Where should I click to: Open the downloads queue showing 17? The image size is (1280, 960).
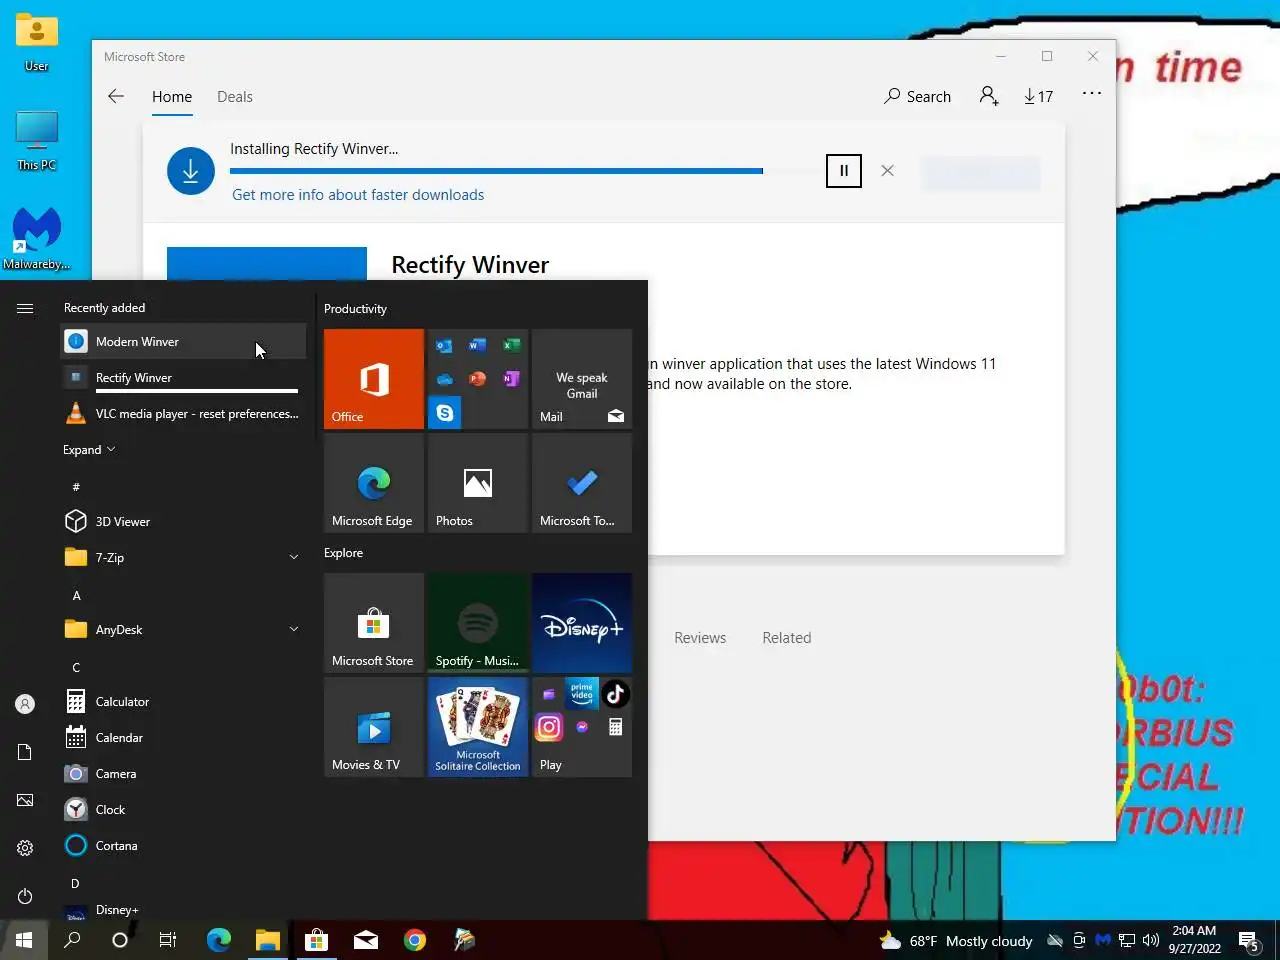1039,96
